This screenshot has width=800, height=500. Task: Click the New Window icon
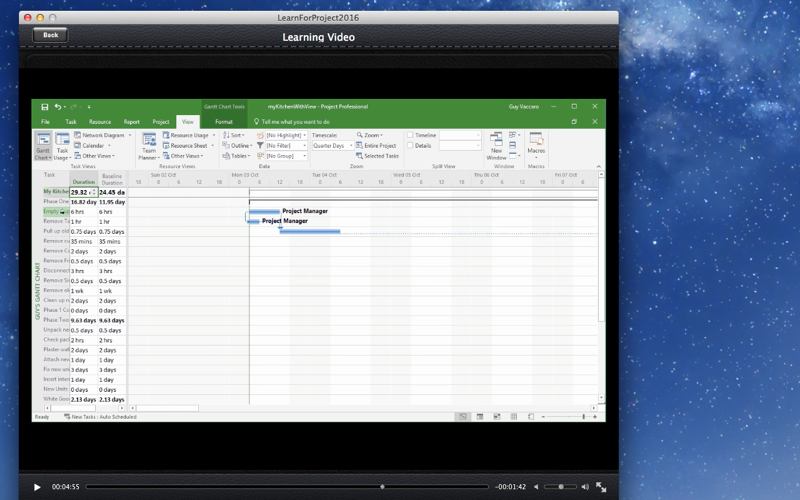(x=496, y=146)
